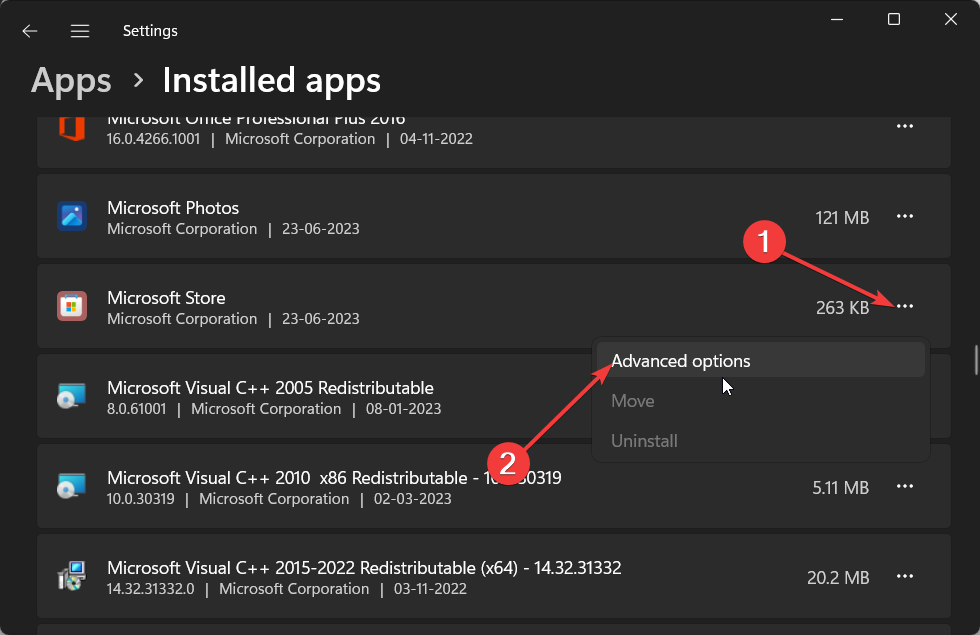Click the Microsoft Office Professional Plus icon
Image resolution: width=980 pixels, height=635 pixels.
[x=72, y=128]
